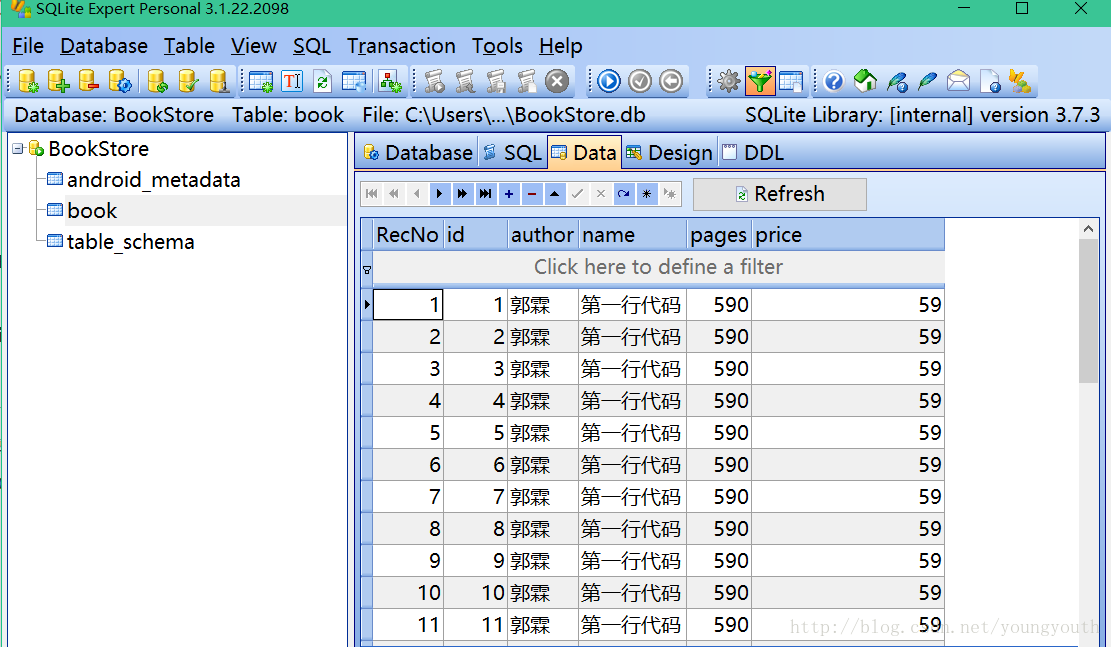This screenshot has height=647, width=1111.
Task: Click the vertical scrollbar thumb in data grid
Action: (1088, 311)
